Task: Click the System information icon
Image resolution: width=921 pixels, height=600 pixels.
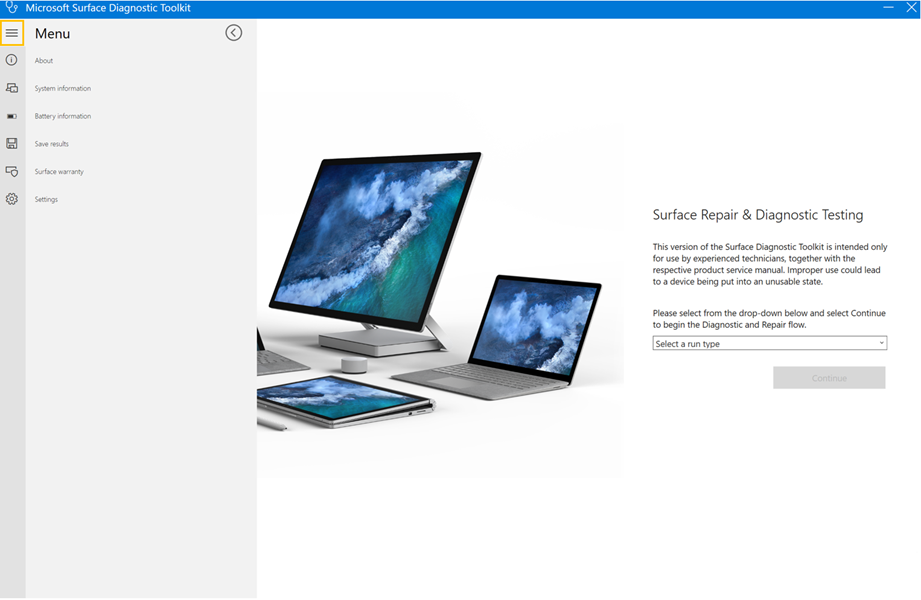Action: [x=12, y=88]
